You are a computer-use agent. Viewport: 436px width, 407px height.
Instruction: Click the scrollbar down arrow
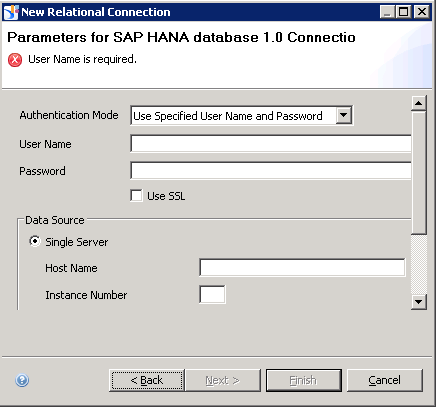419,302
